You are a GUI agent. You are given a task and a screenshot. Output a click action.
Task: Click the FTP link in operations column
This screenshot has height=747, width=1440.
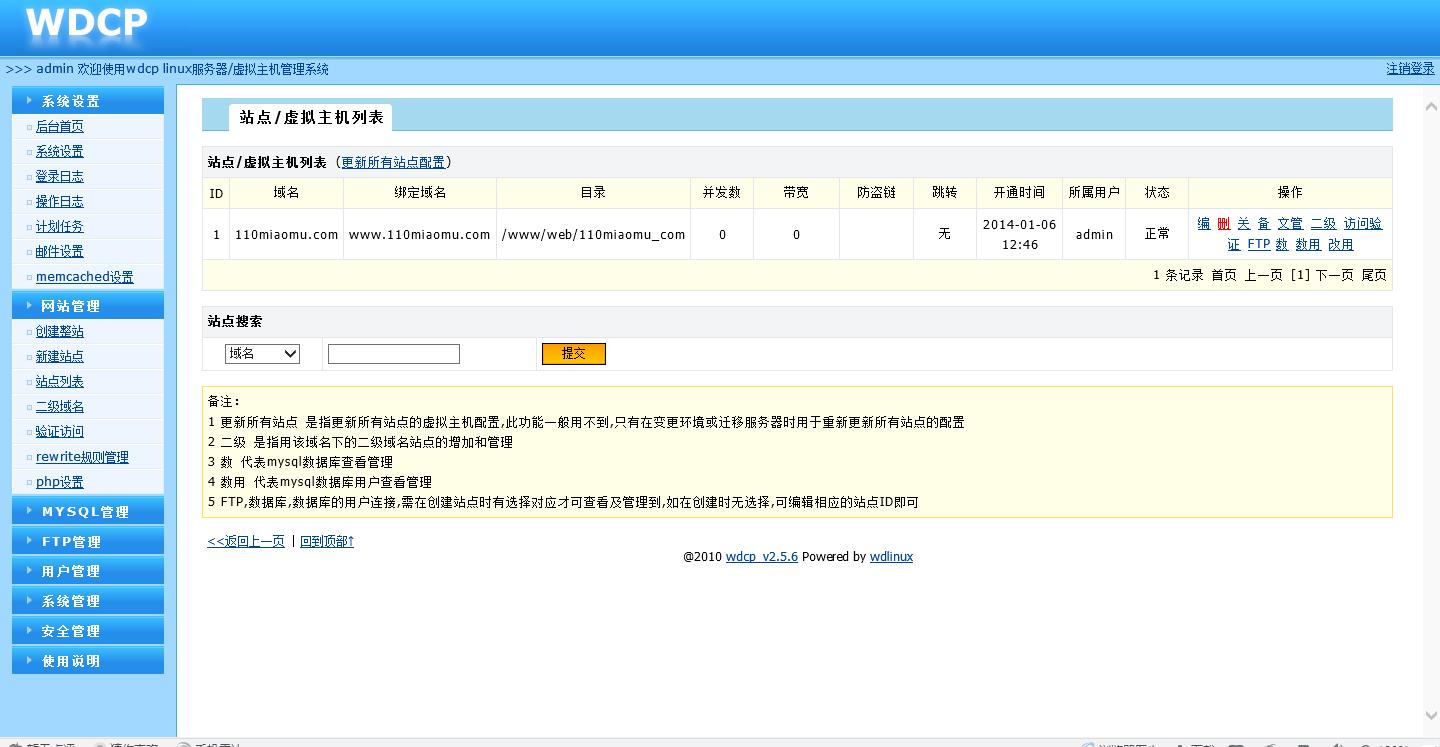point(1258,244)
